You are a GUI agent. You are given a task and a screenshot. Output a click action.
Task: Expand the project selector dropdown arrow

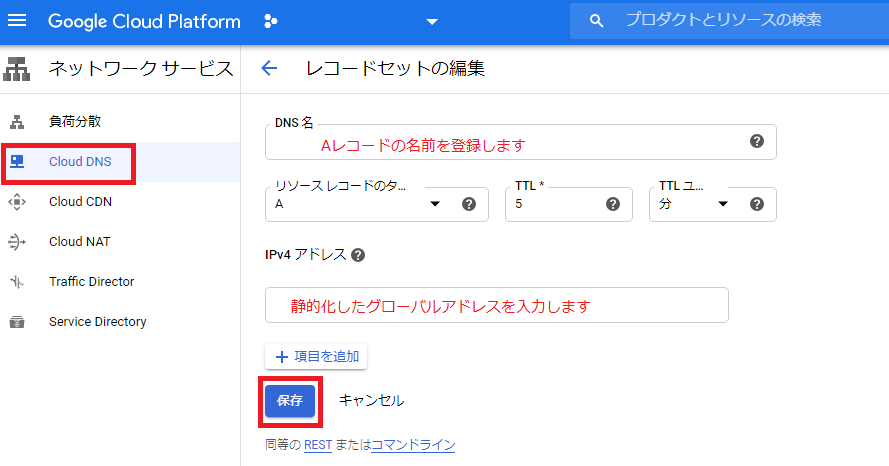pos(432,22)
